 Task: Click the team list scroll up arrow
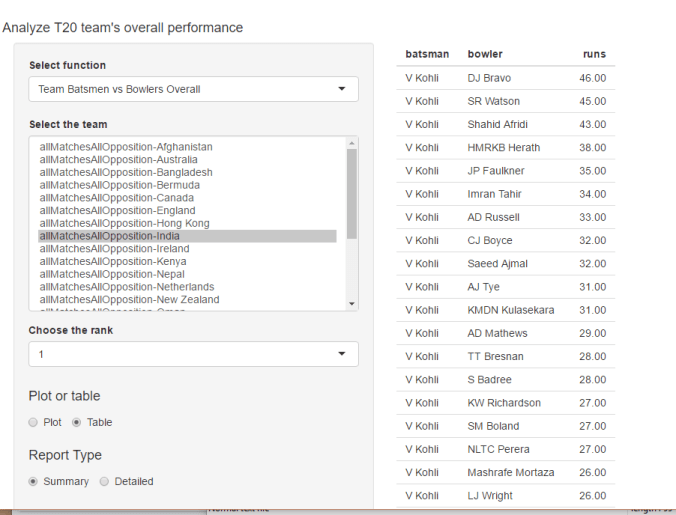coord(351,143)
